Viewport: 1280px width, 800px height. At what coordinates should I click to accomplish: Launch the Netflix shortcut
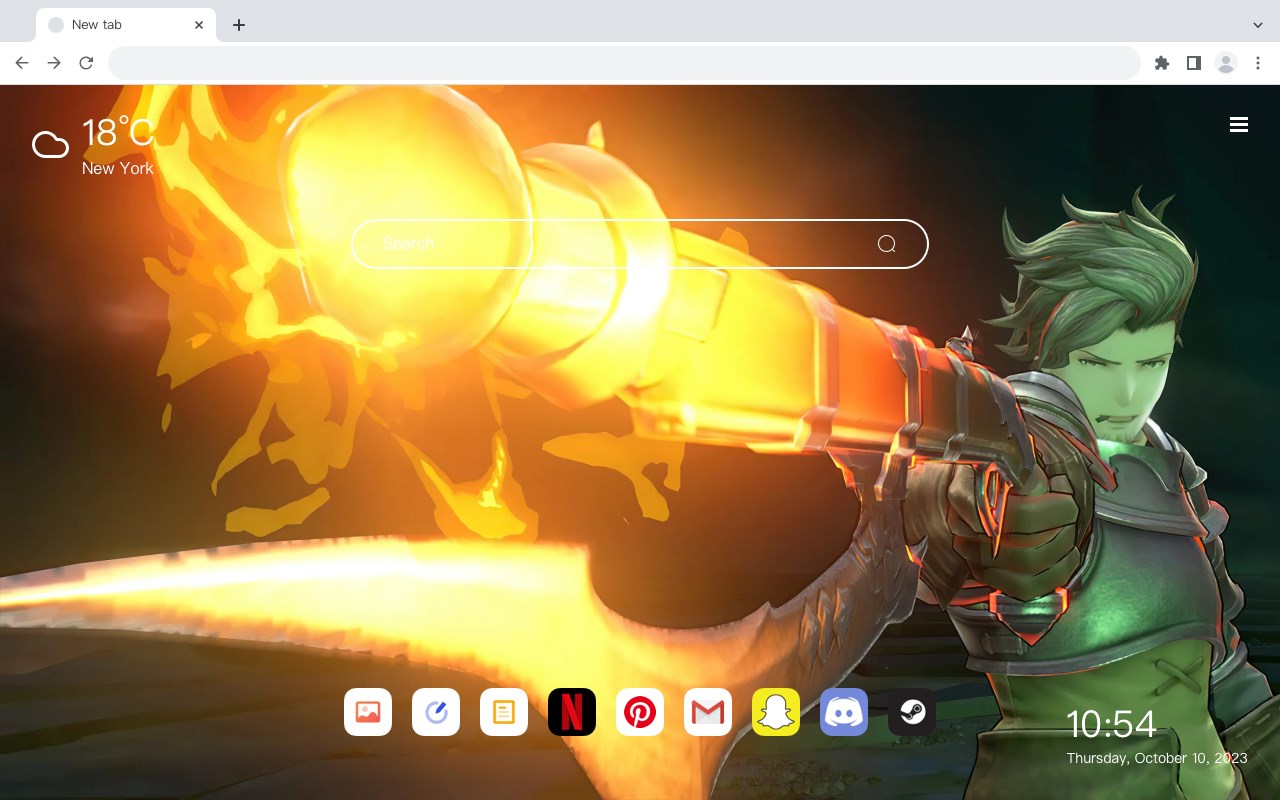click(x=572, y=712)
